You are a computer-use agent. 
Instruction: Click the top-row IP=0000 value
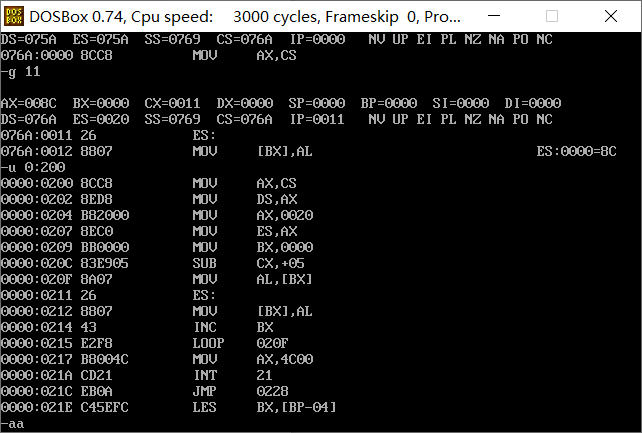[317, 39]
